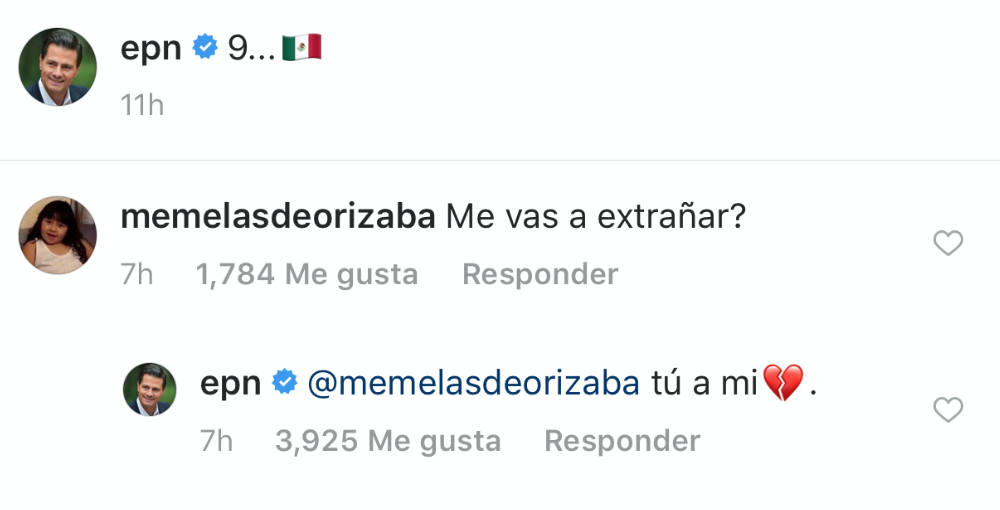Screen dimensions: 1000x510
Task: Open epn profile picture in post caption
Action: click(x=58, y=66)
